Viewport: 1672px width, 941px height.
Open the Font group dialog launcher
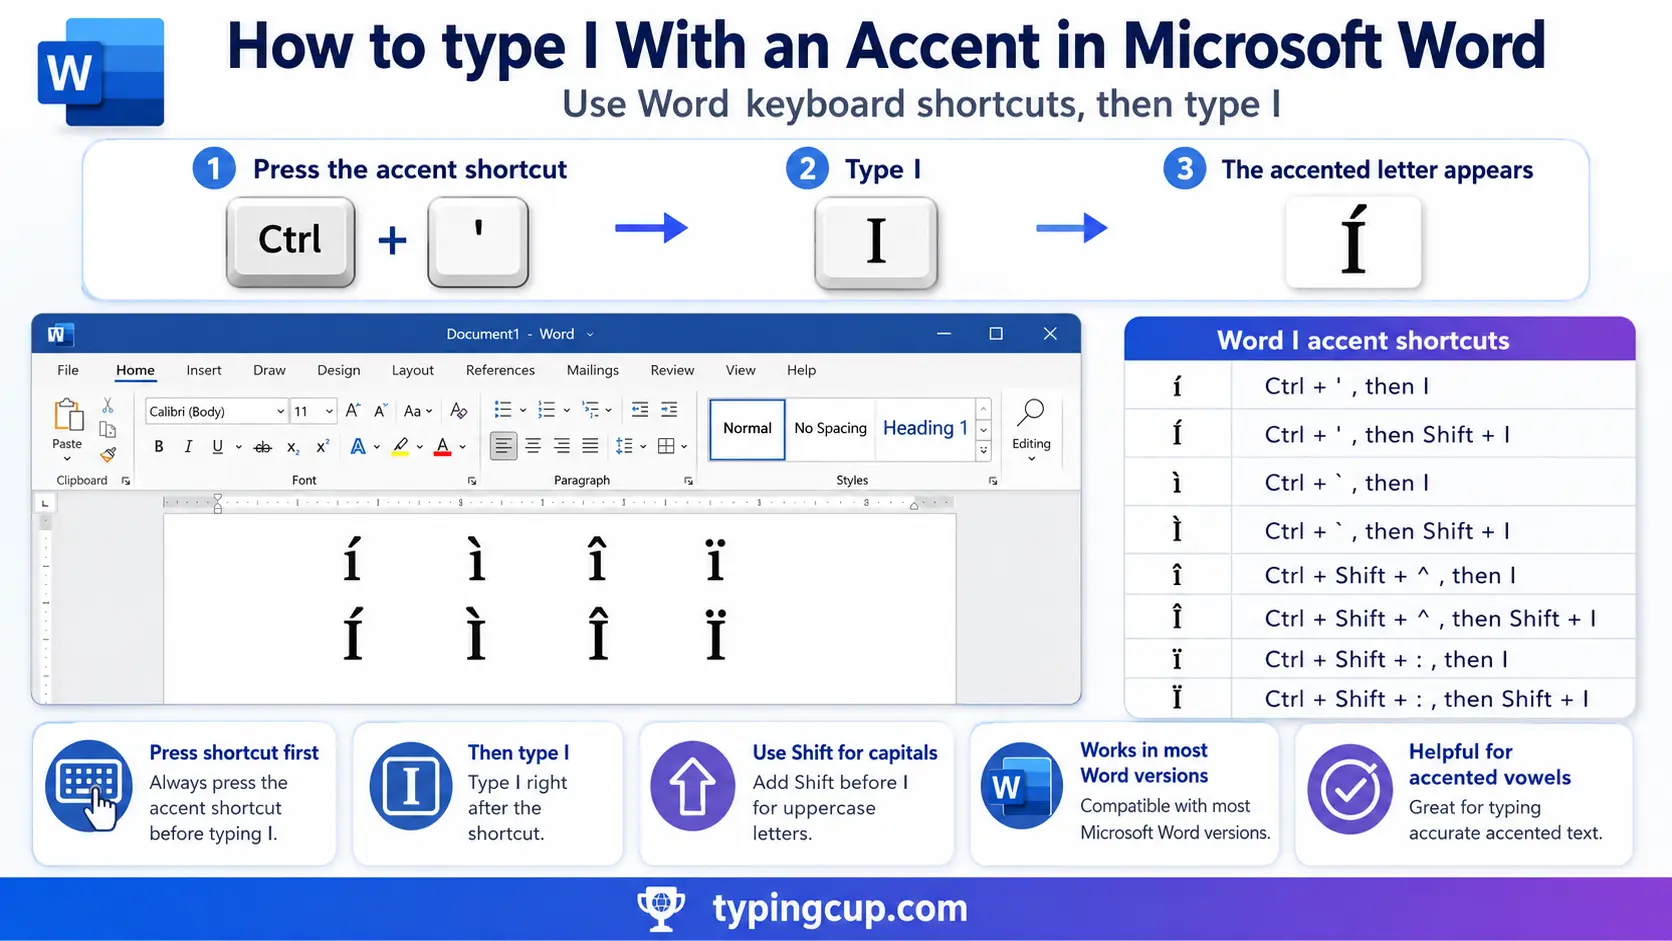pos(472,481)
